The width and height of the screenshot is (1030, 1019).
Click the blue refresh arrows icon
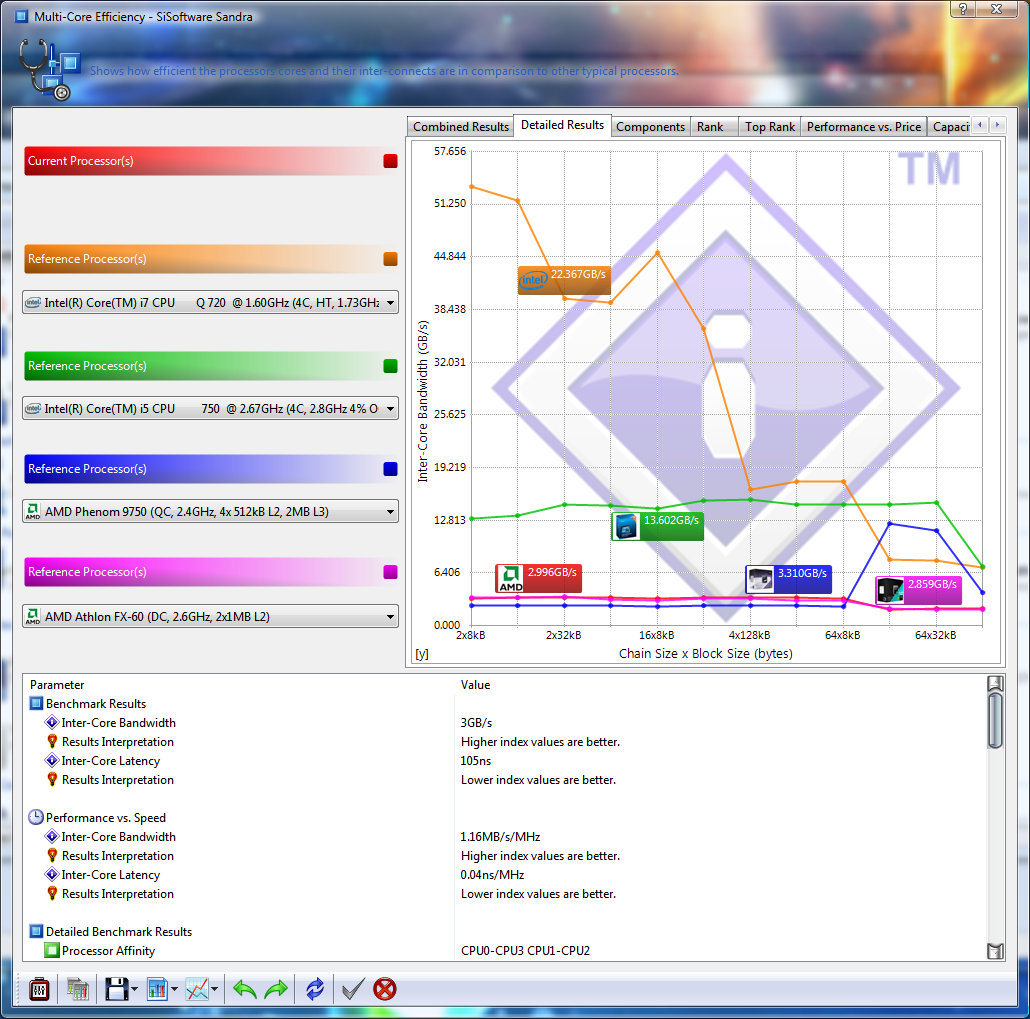point(315,989)
